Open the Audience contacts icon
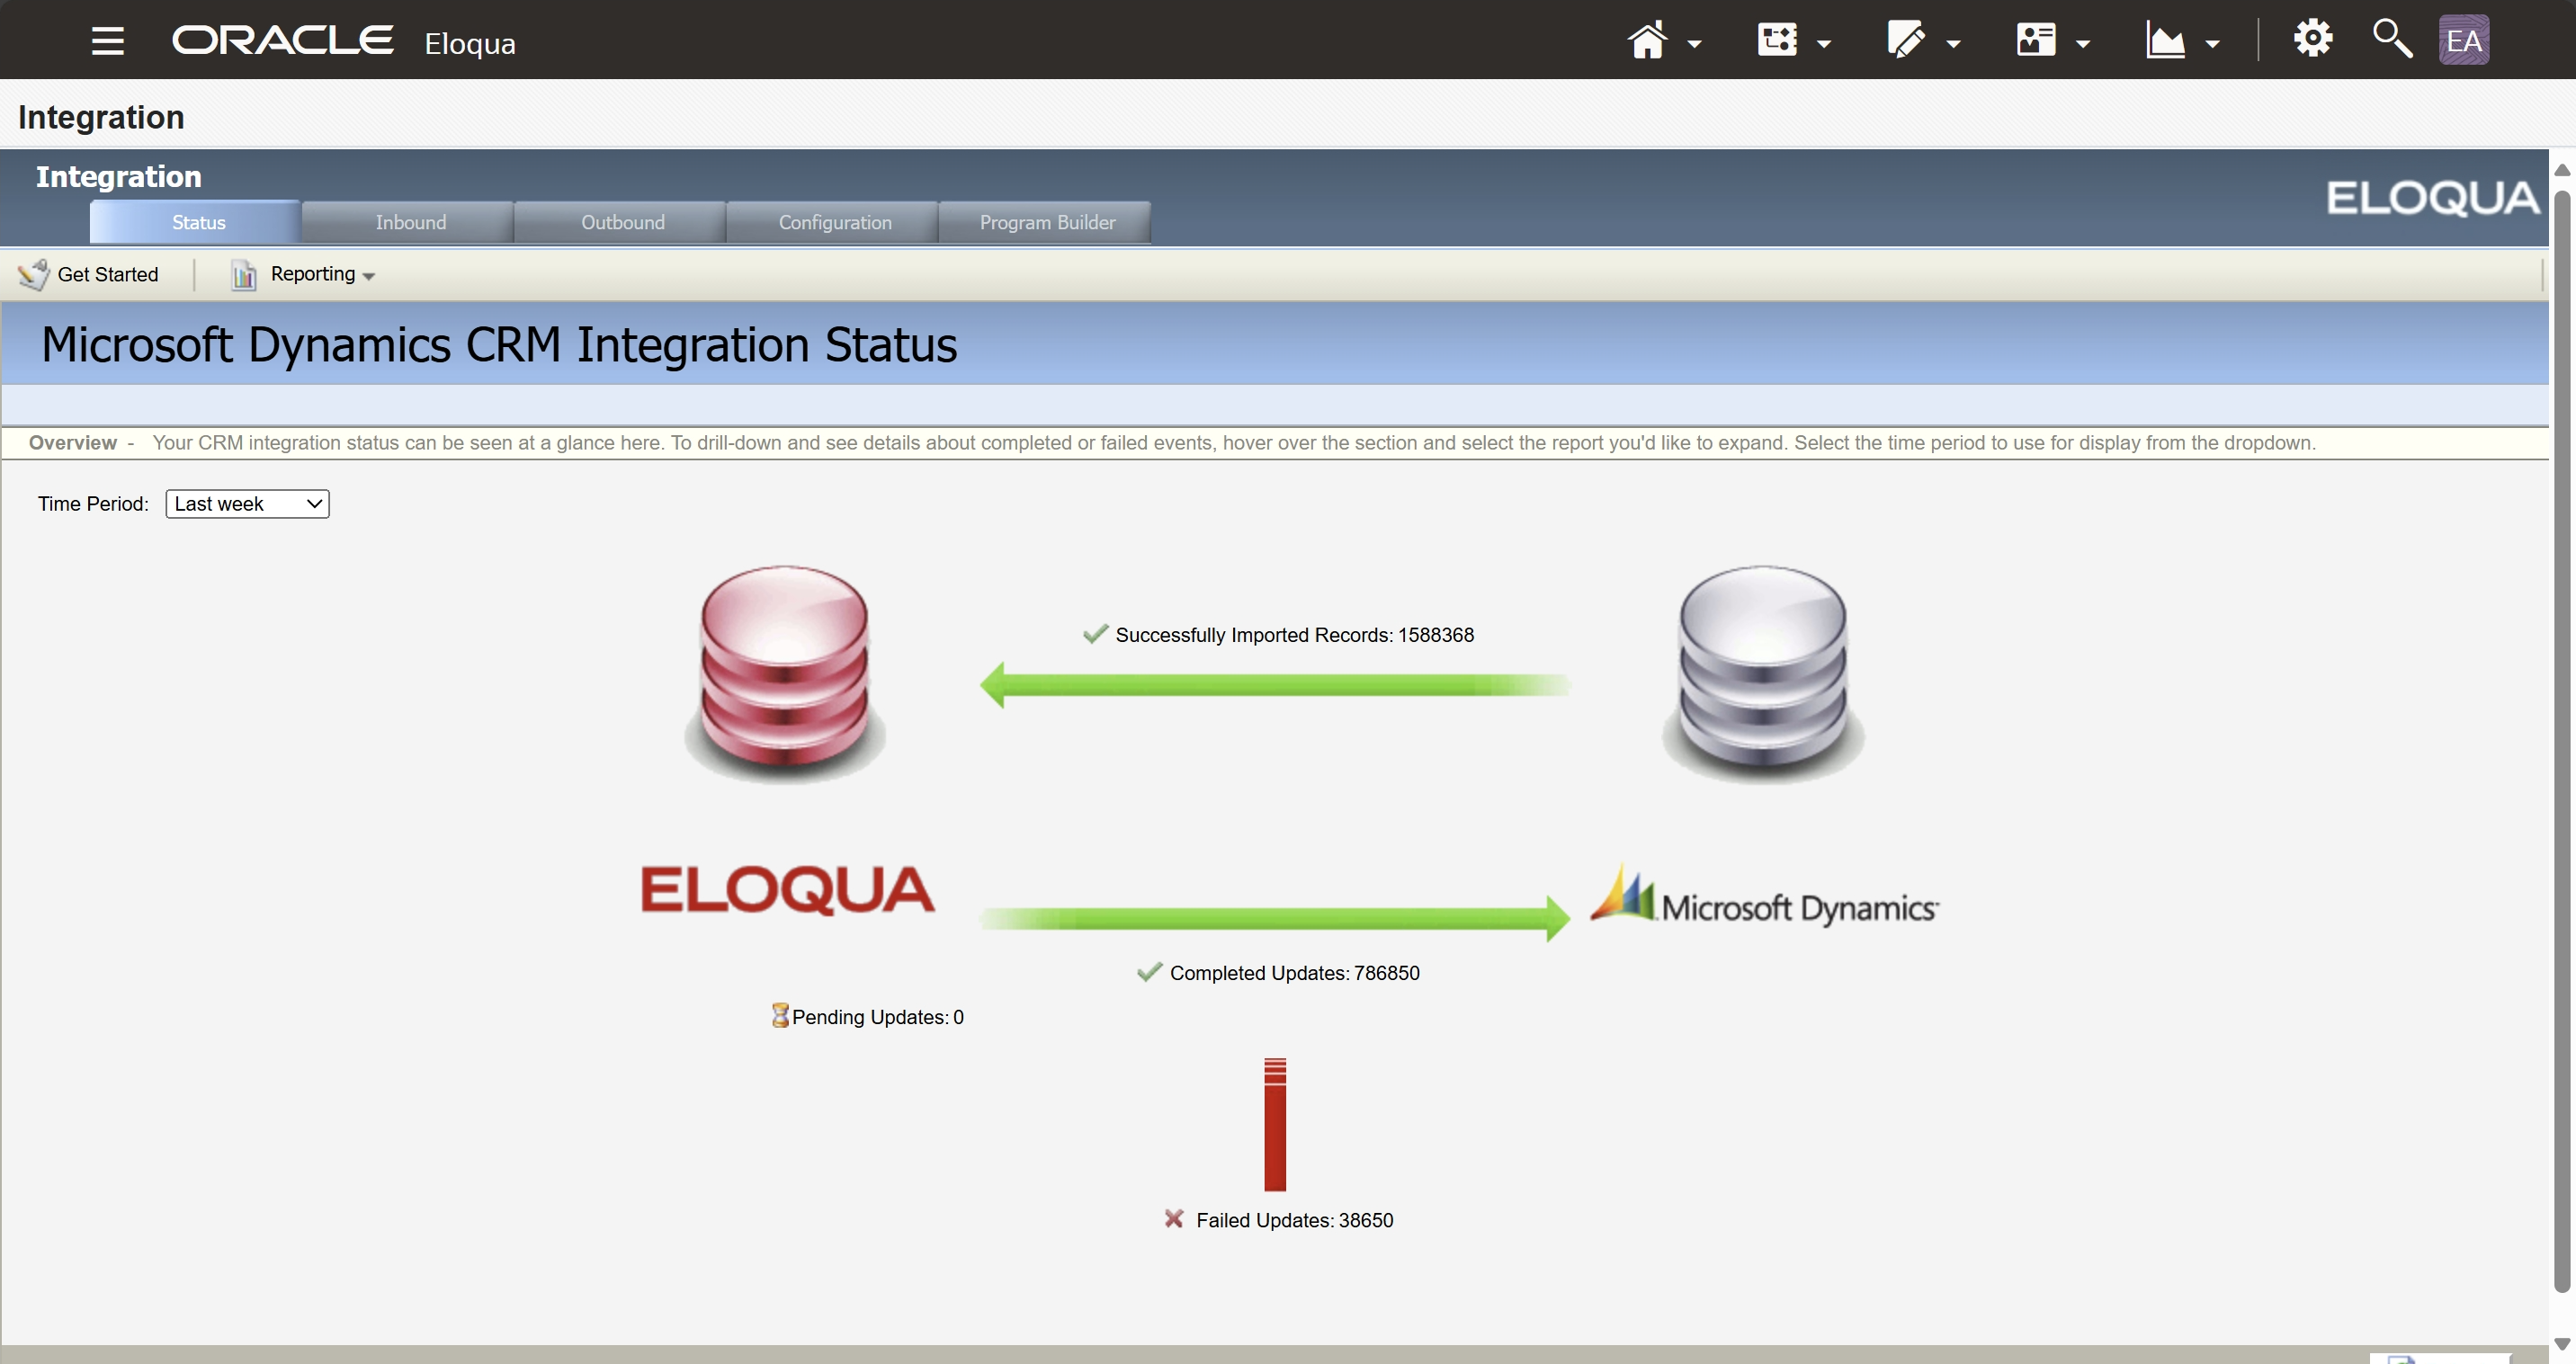The width and height of the screenshot is (2576, 1364). (x=2035, y=41)
